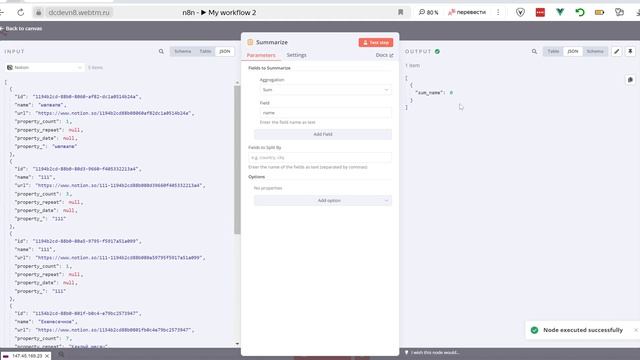Viewport: 640px width, 360px height.
Task: Click the INPUT panel vertical scrollbar
Action: (237, 160)
